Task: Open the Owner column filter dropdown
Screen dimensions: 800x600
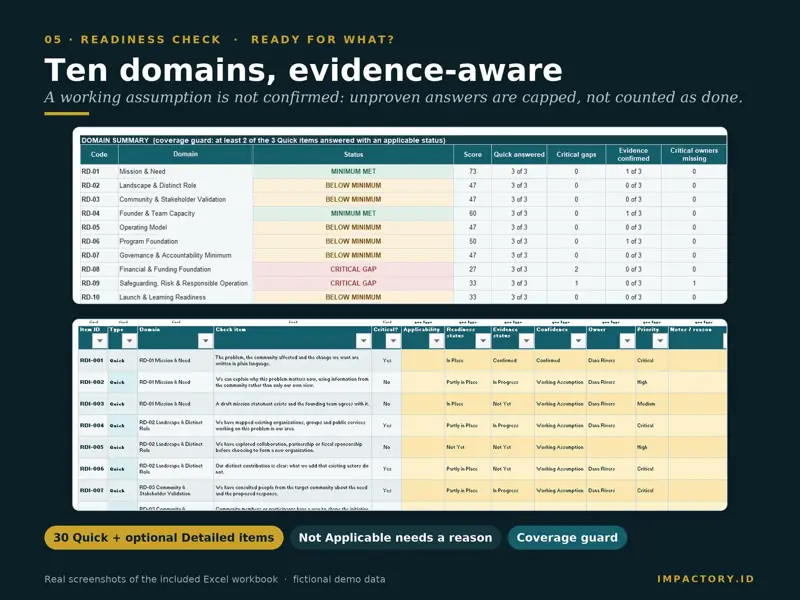Action: click(x=627, y=340)
